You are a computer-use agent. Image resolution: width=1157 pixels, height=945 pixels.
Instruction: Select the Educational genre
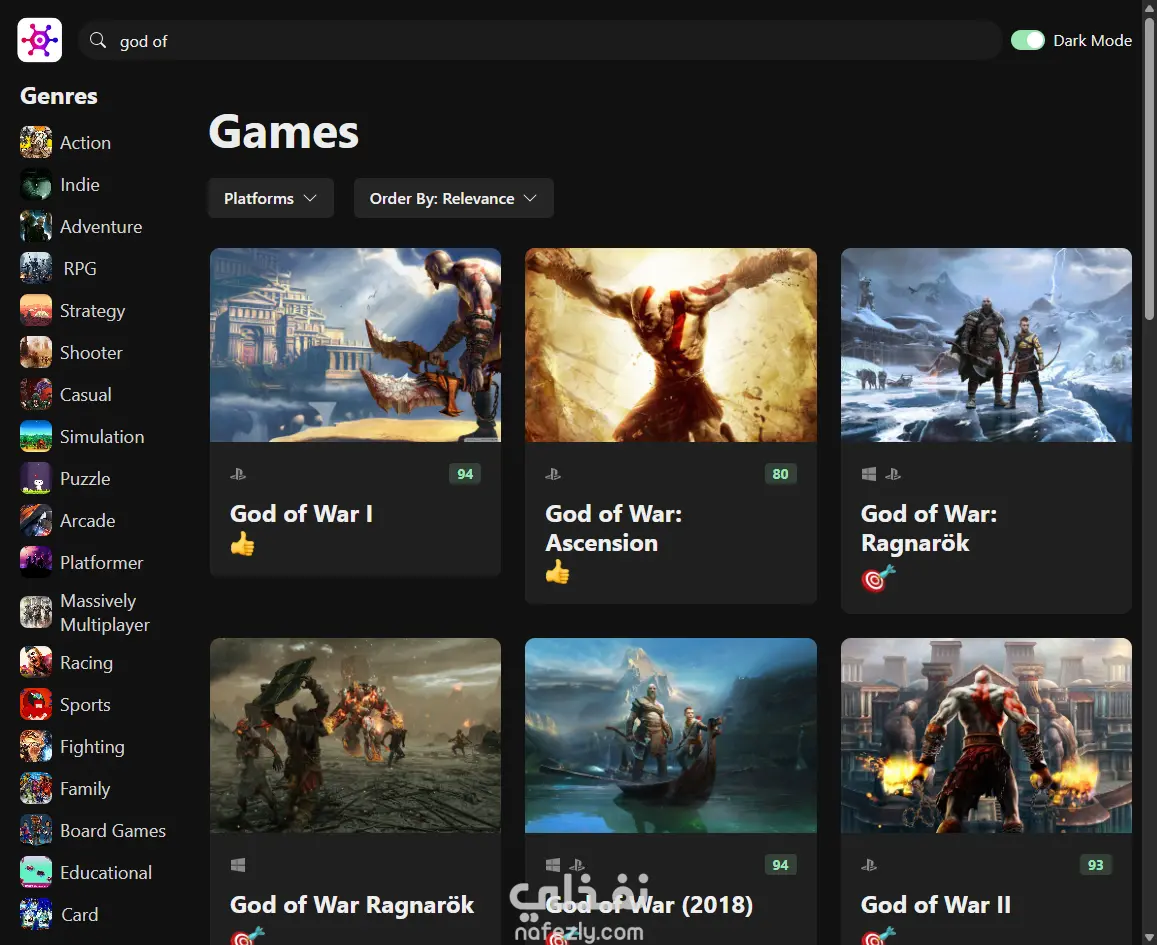tap(106, 873)
